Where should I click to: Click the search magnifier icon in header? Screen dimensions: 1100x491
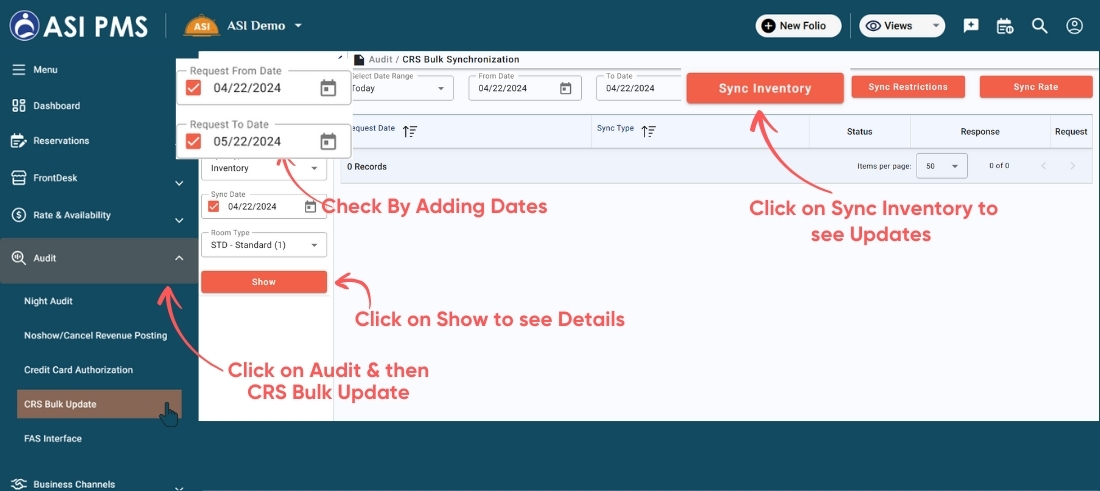(1040, 26)
